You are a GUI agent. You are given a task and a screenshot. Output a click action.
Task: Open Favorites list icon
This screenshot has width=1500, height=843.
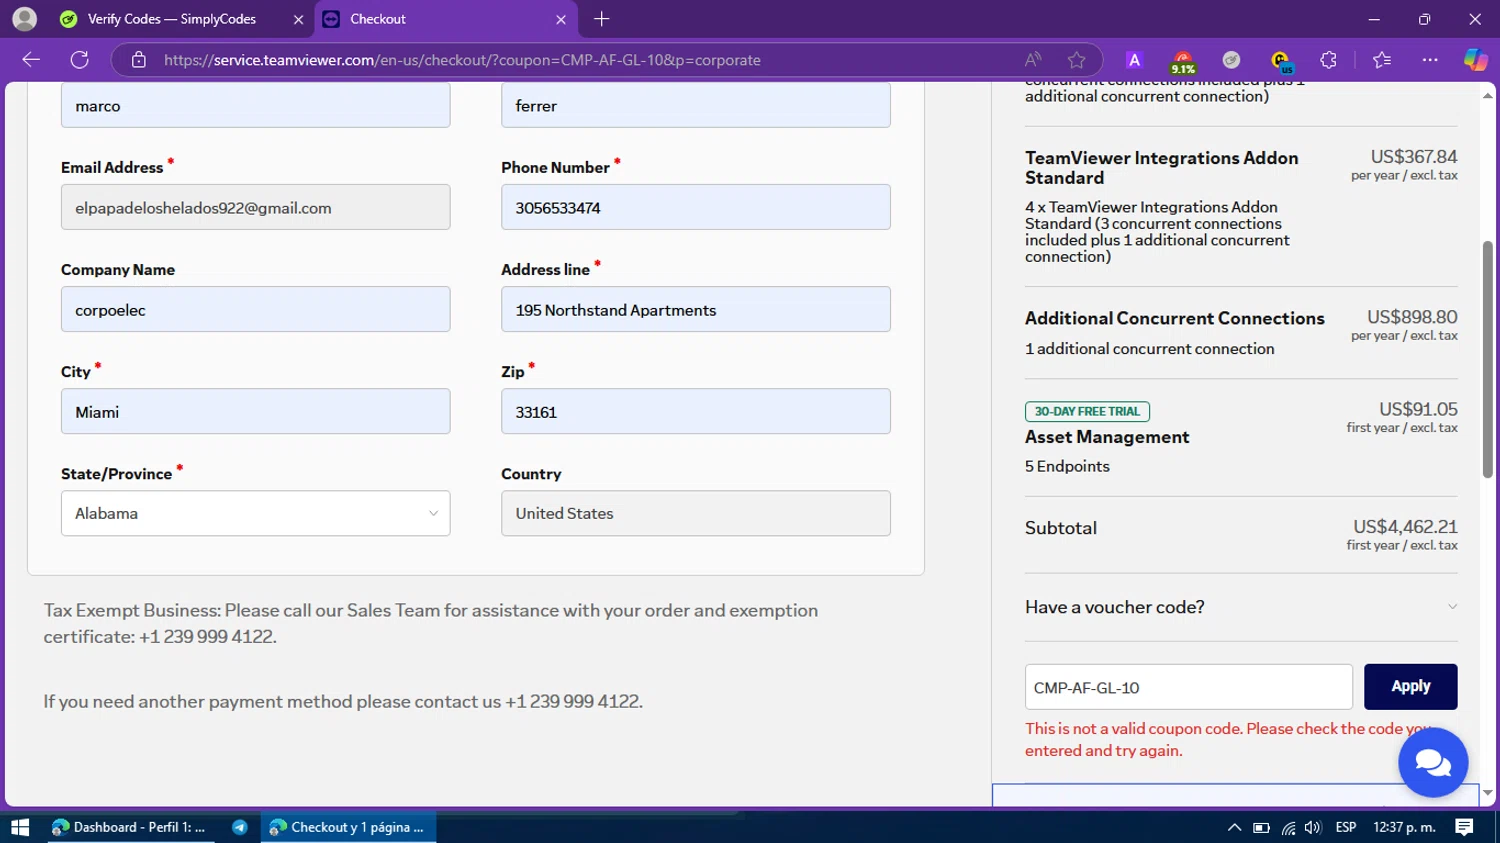1382,60
